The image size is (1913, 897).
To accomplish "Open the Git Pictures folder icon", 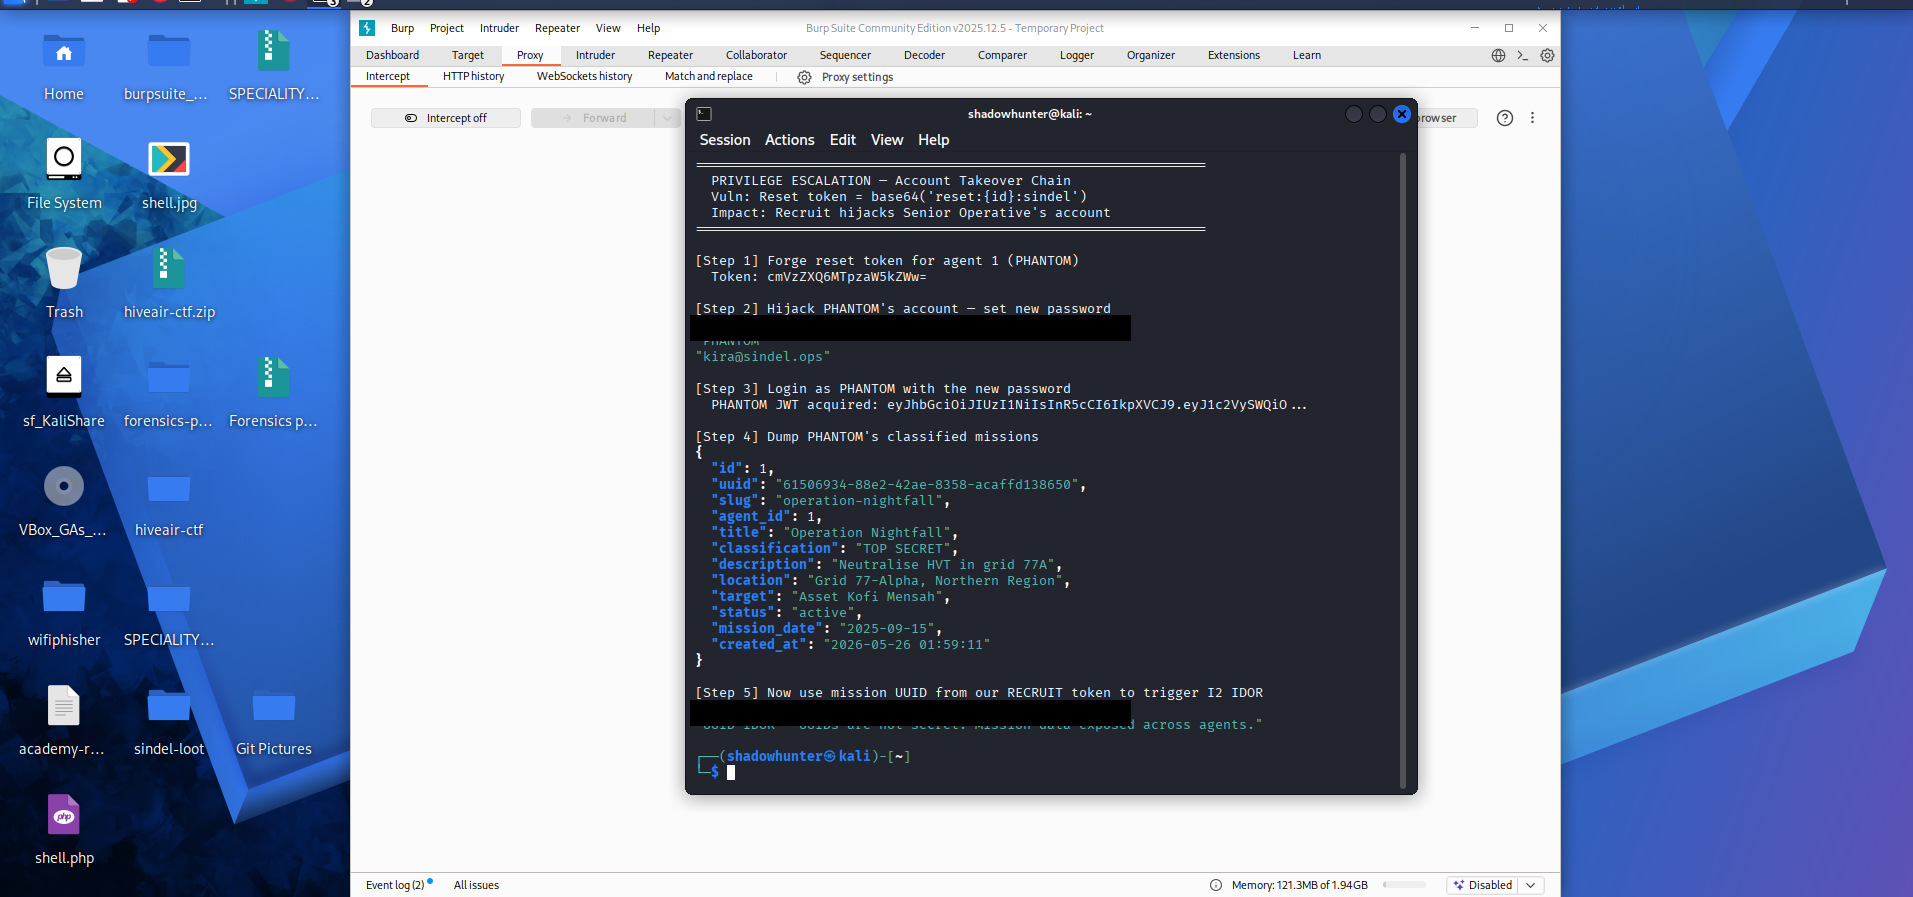I will pyautogui.click(x=273, y=706).
